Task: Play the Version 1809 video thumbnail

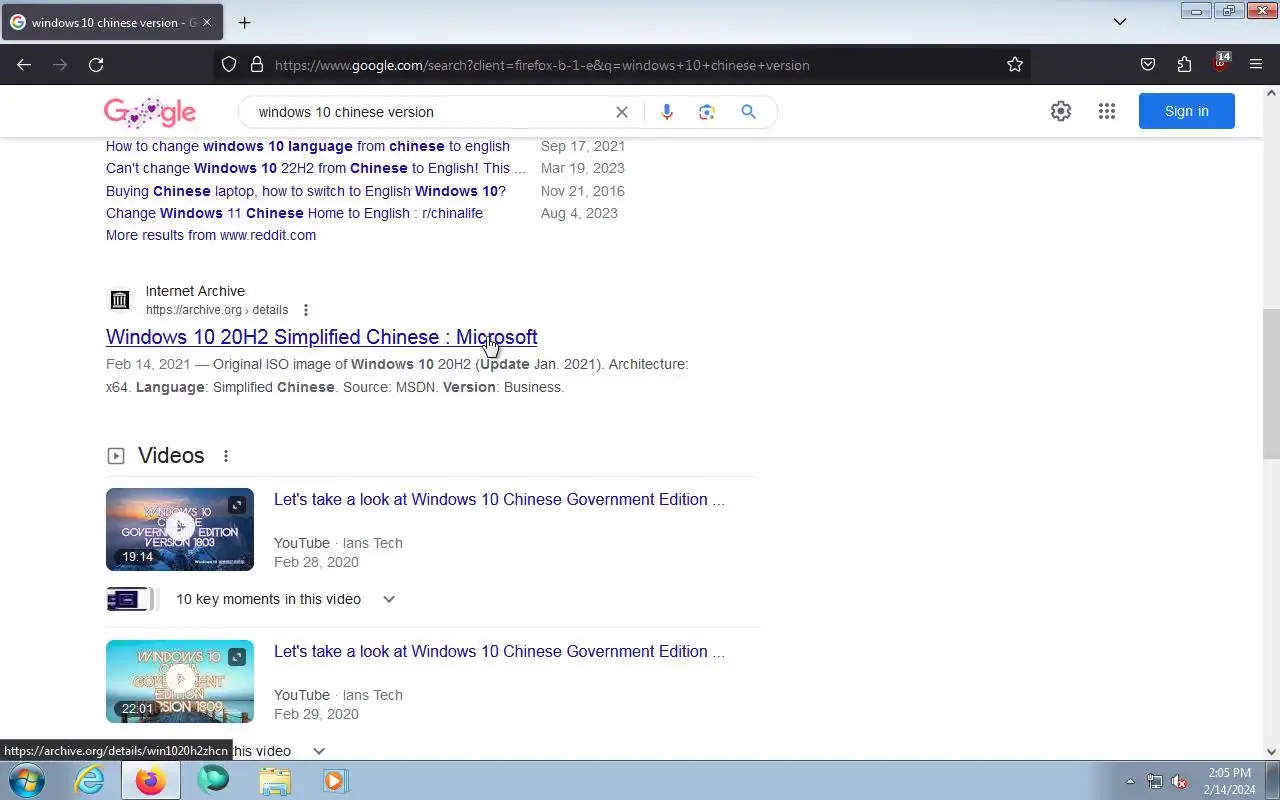Action: [180, 681]
